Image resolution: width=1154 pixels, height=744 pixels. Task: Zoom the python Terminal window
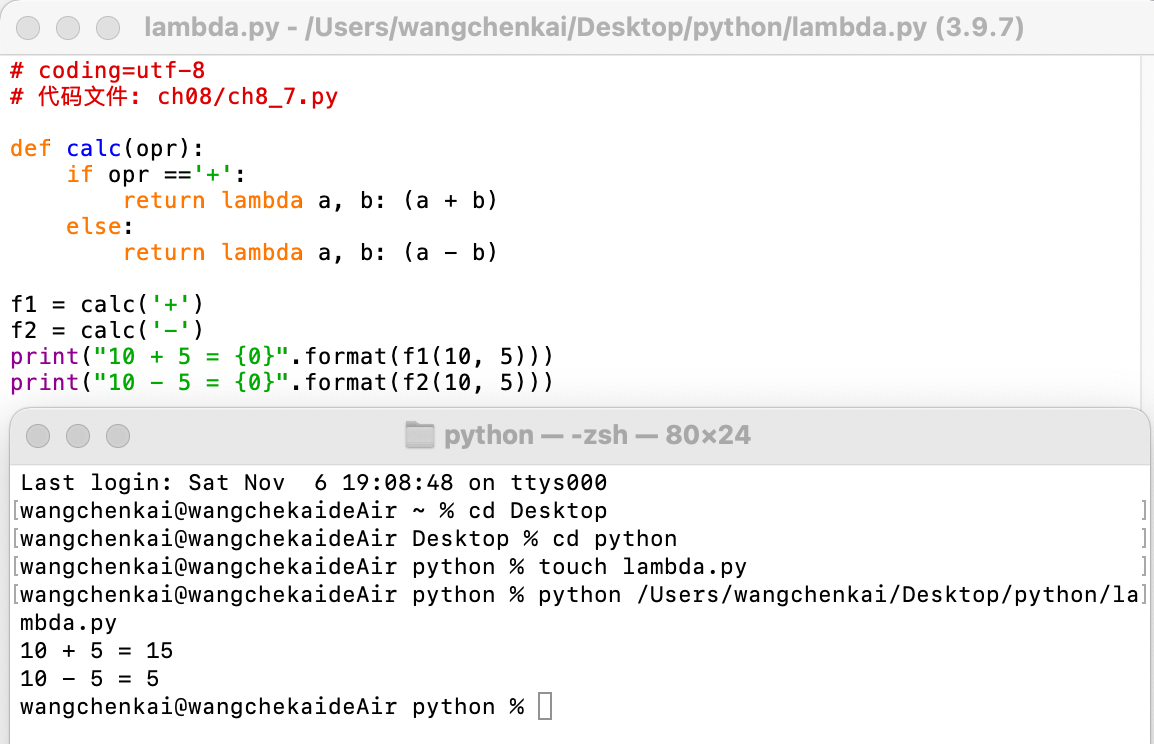118,436
